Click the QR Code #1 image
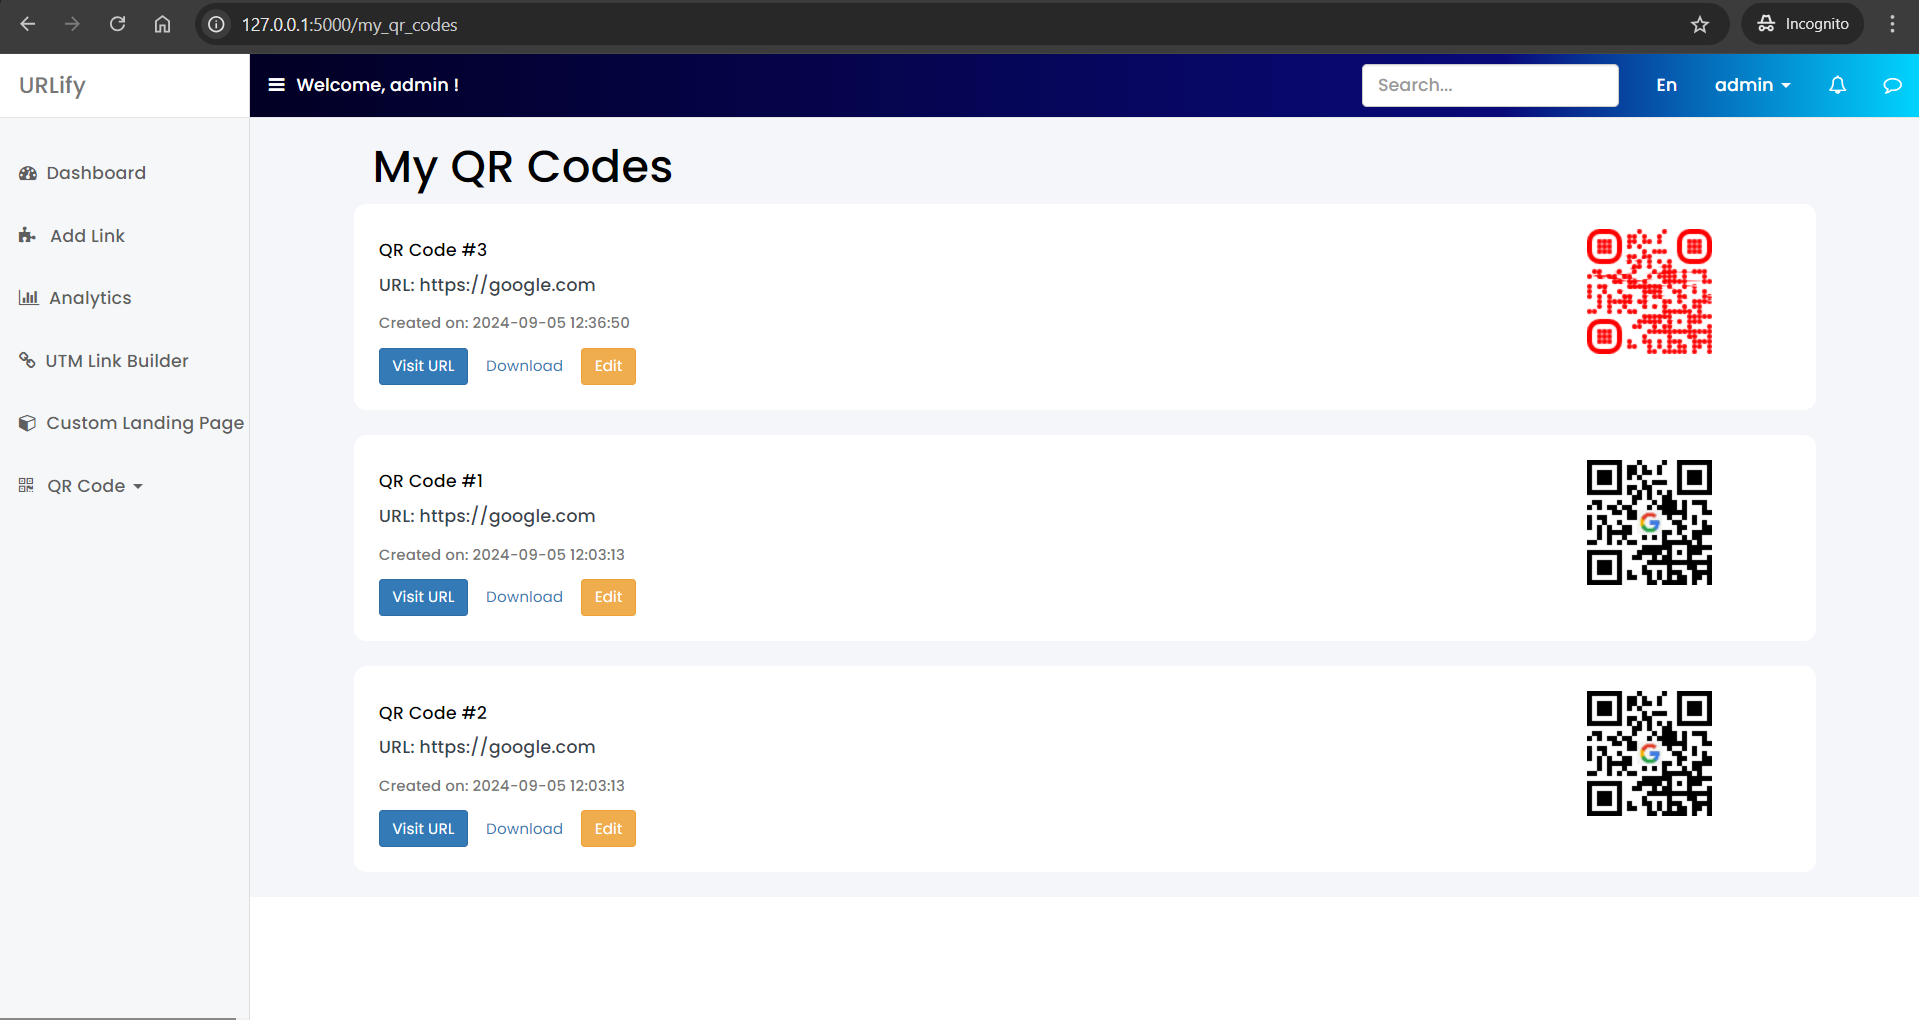Viewport: 1919px width, 1020px height. click(1649, 523)
